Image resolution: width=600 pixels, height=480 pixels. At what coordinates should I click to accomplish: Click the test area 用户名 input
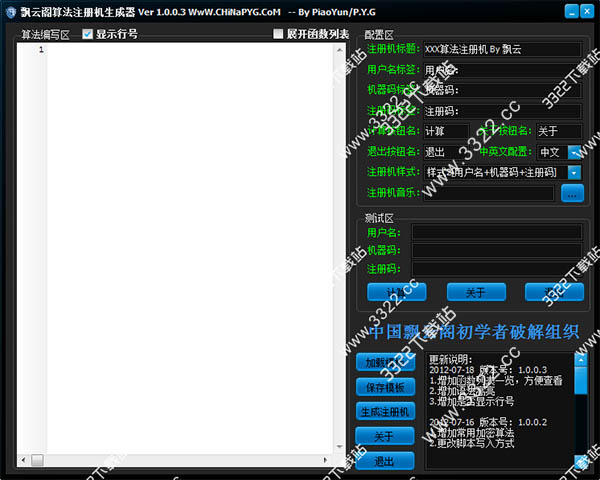click(497, 232)
